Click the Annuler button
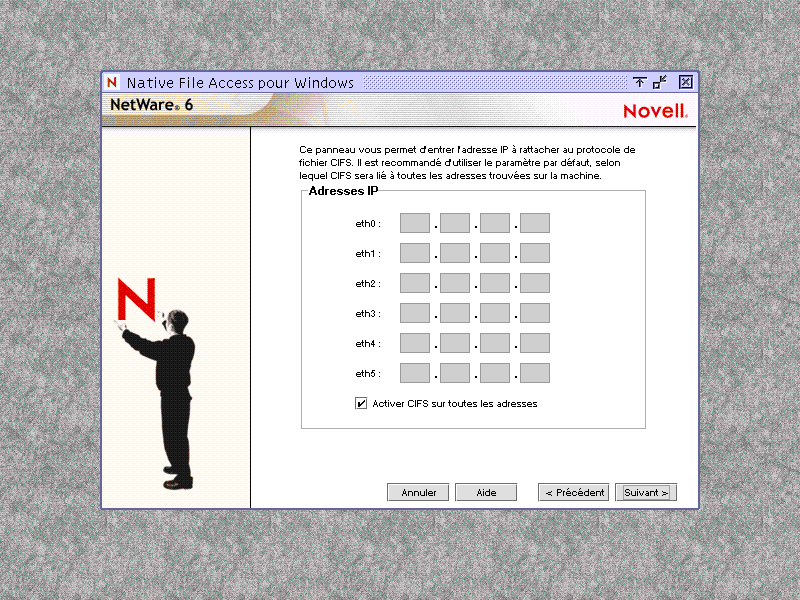This screenshot has height=600, width=800. (418, 492)
